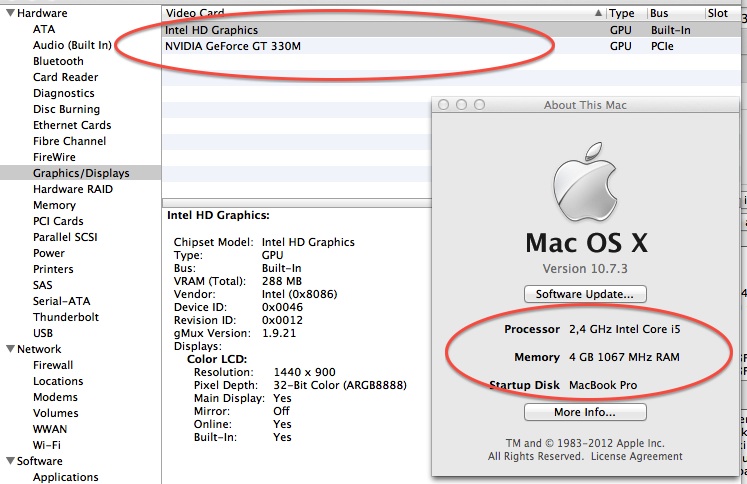The image size is (747, 484).
Task: Select Fibre Channel entry
Action: pyautogui.click(x=69, y=141)
